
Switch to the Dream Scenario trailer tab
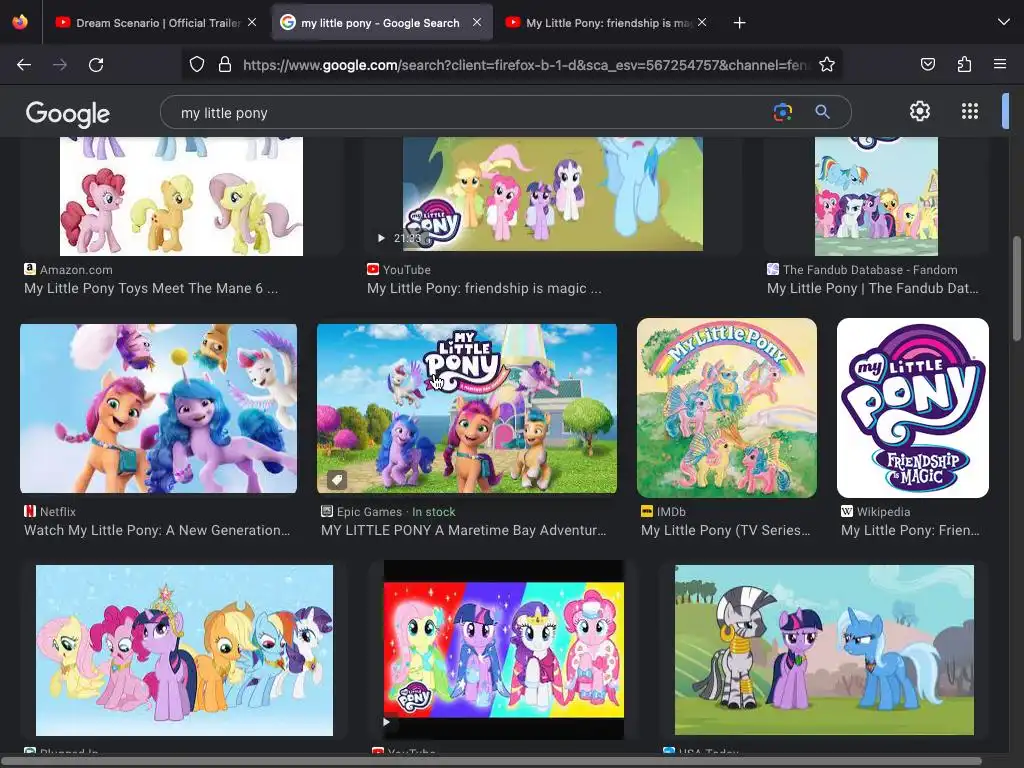[x=157, y=23]
